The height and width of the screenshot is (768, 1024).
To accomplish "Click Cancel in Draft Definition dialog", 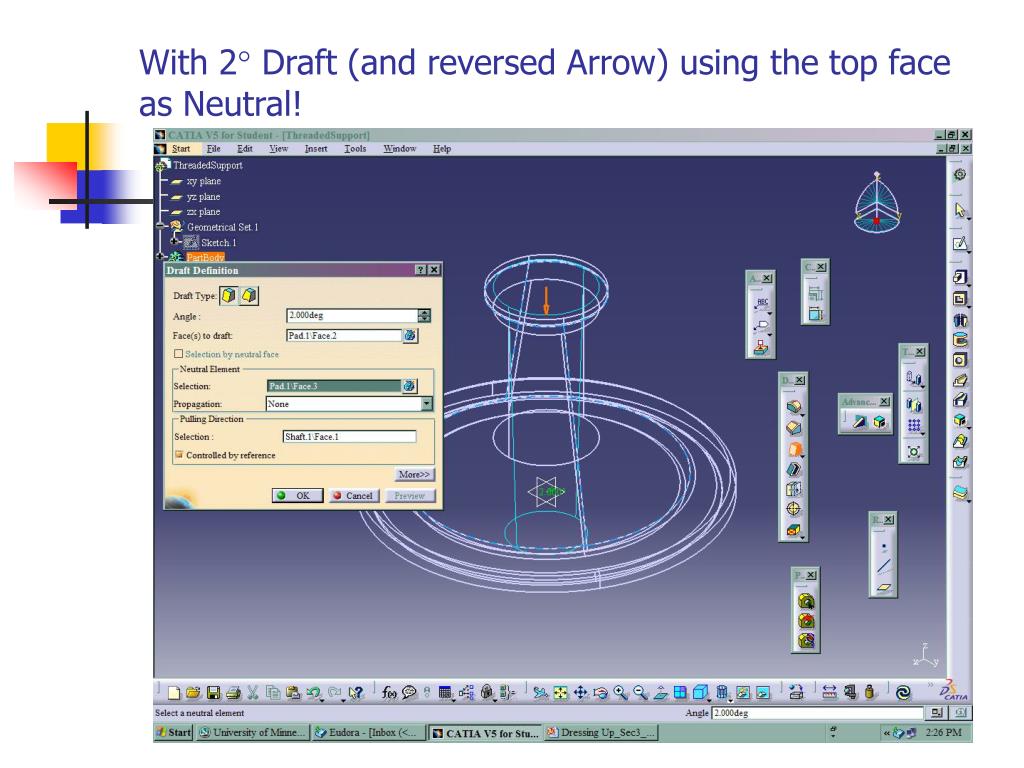I will pyautogui.click(x=354, y=496).
